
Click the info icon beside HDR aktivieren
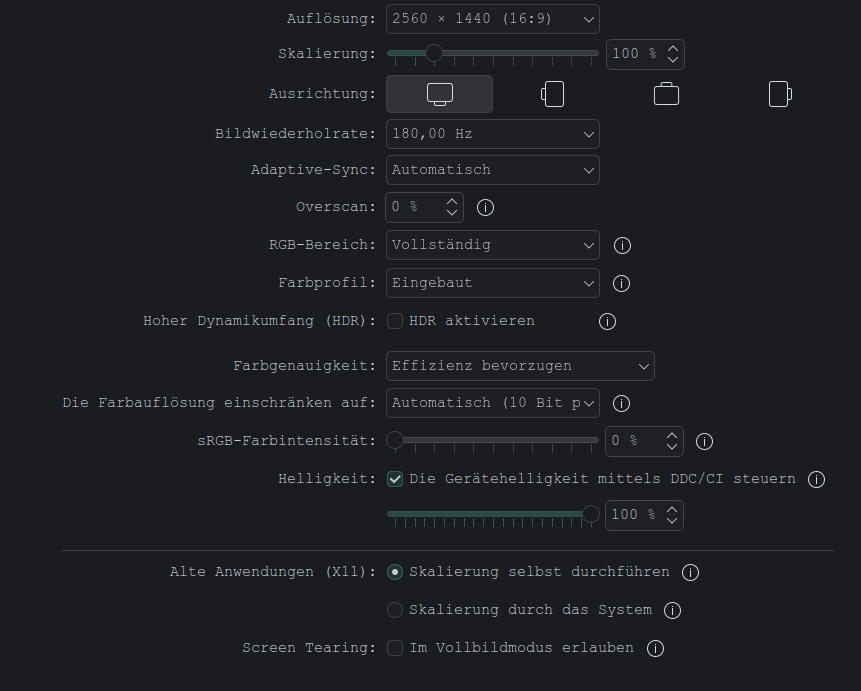(x=607, y=321)
